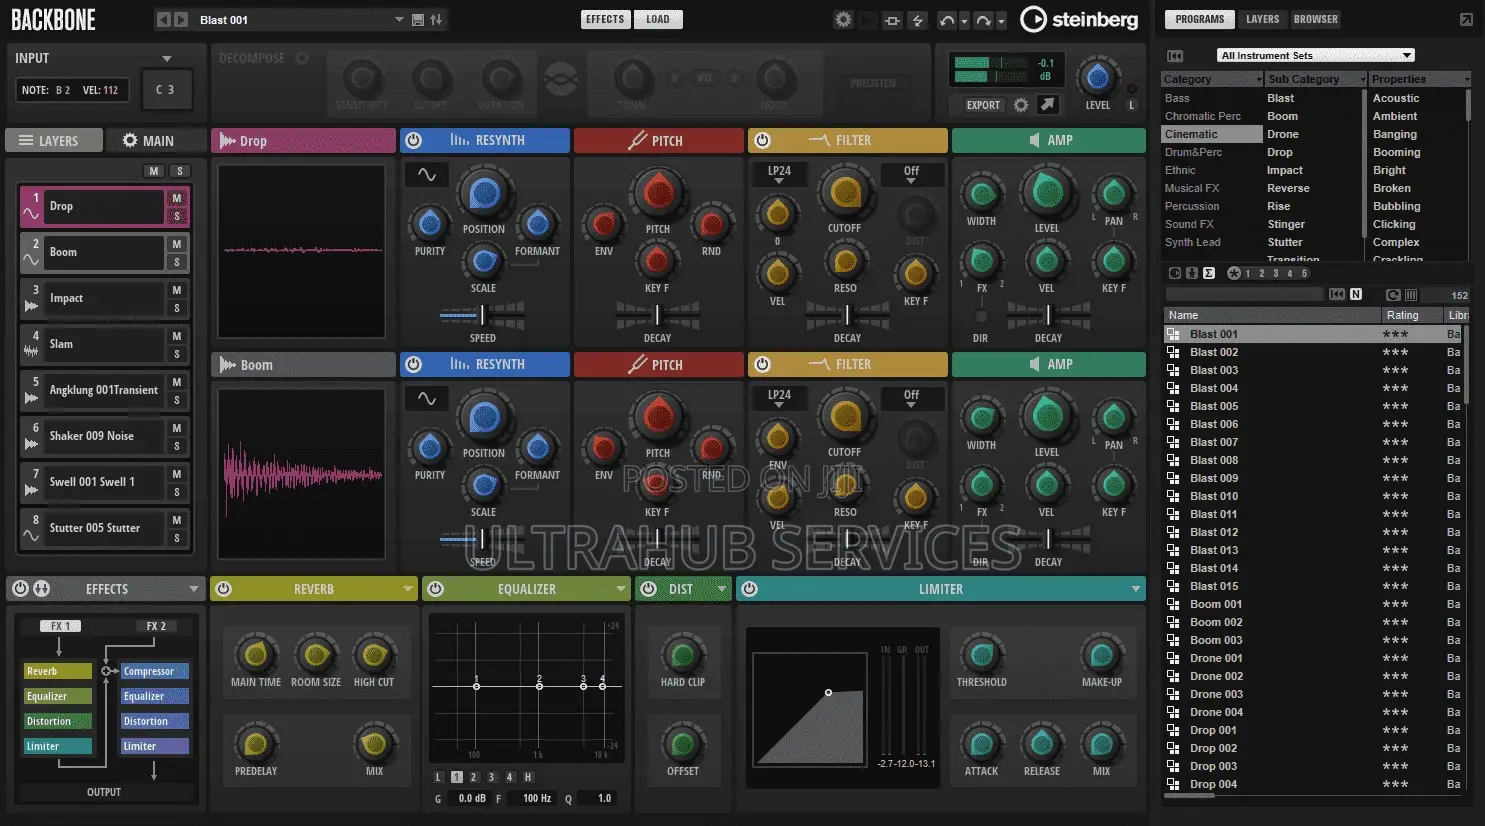Expand the EQUALIZER effect type dropdown
This screenshot has width=1485, height=826.
click(x=620, y=589)
